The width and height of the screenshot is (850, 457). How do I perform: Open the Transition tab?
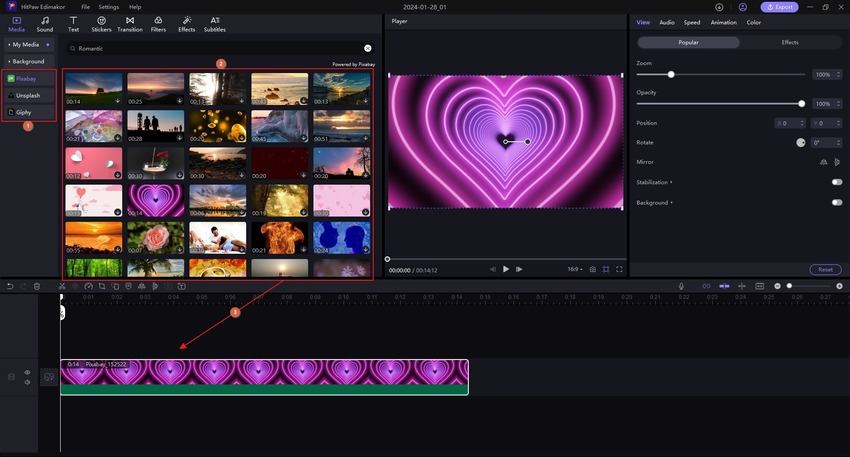130,24
